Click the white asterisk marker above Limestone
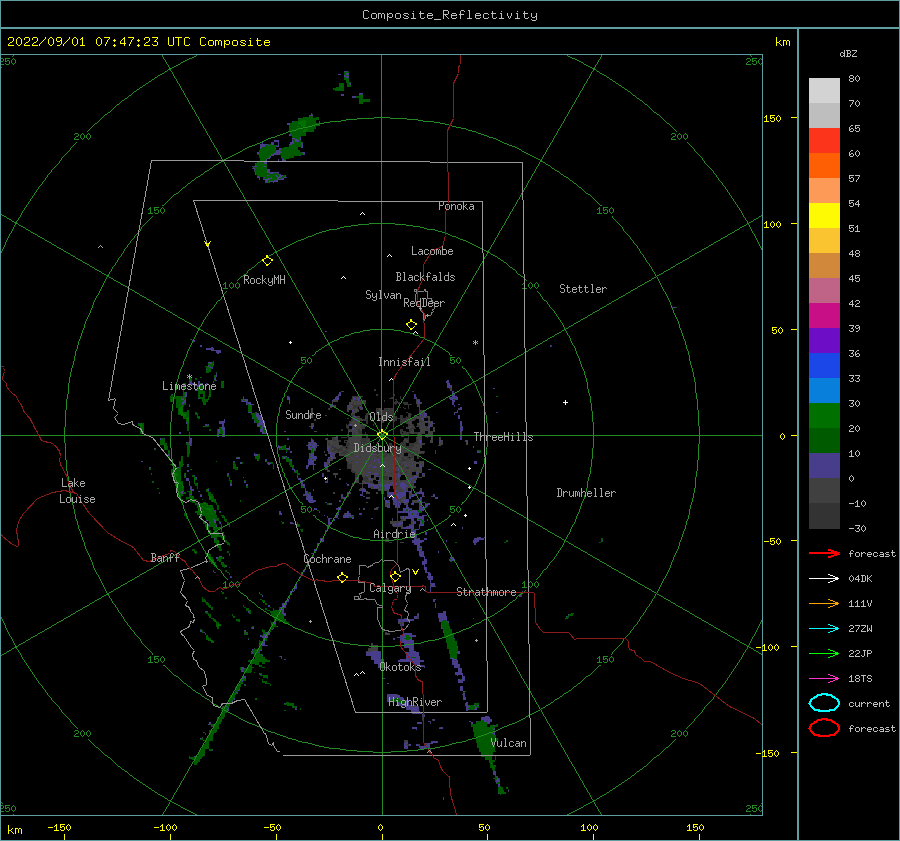 pos(189,377)
